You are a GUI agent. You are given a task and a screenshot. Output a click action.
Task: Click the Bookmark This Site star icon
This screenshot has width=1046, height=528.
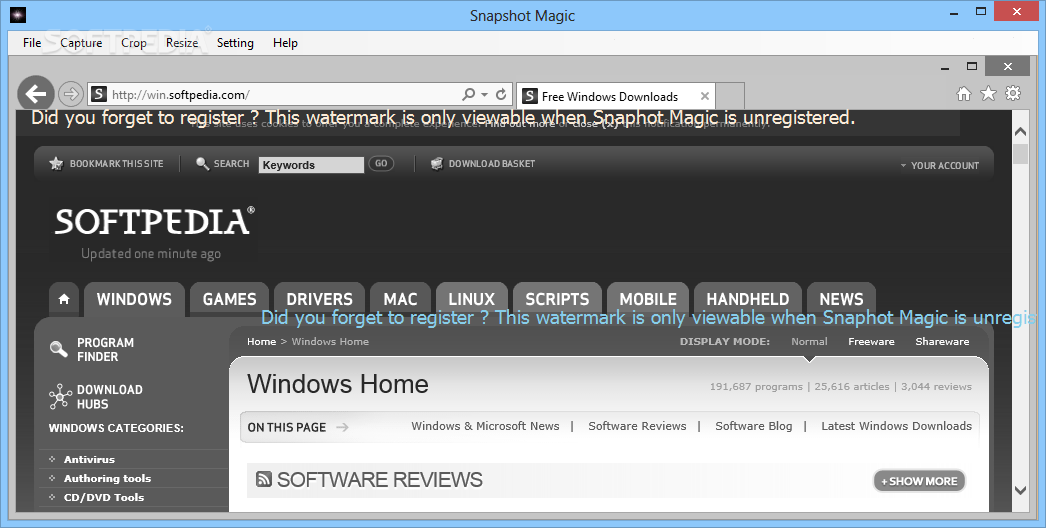[x=56, y=164]
